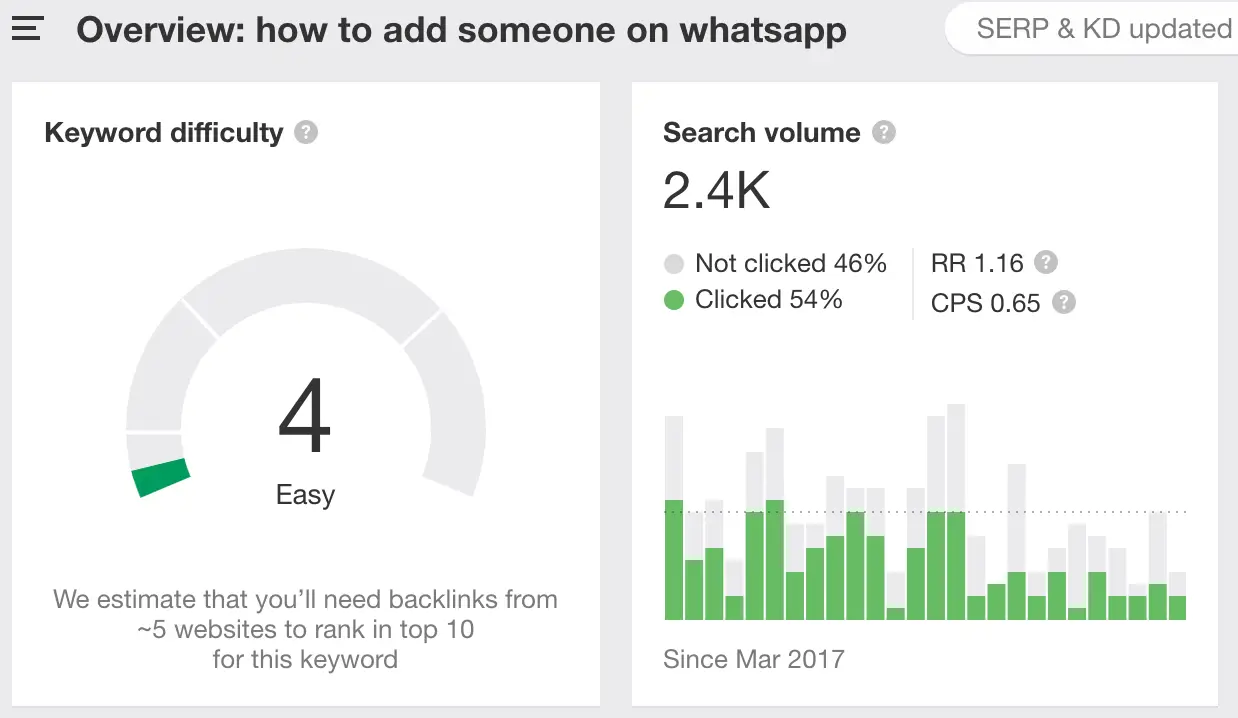Click the Keyword difficulty help icon
Screen dimensions: 1238x718
point(307,132)
